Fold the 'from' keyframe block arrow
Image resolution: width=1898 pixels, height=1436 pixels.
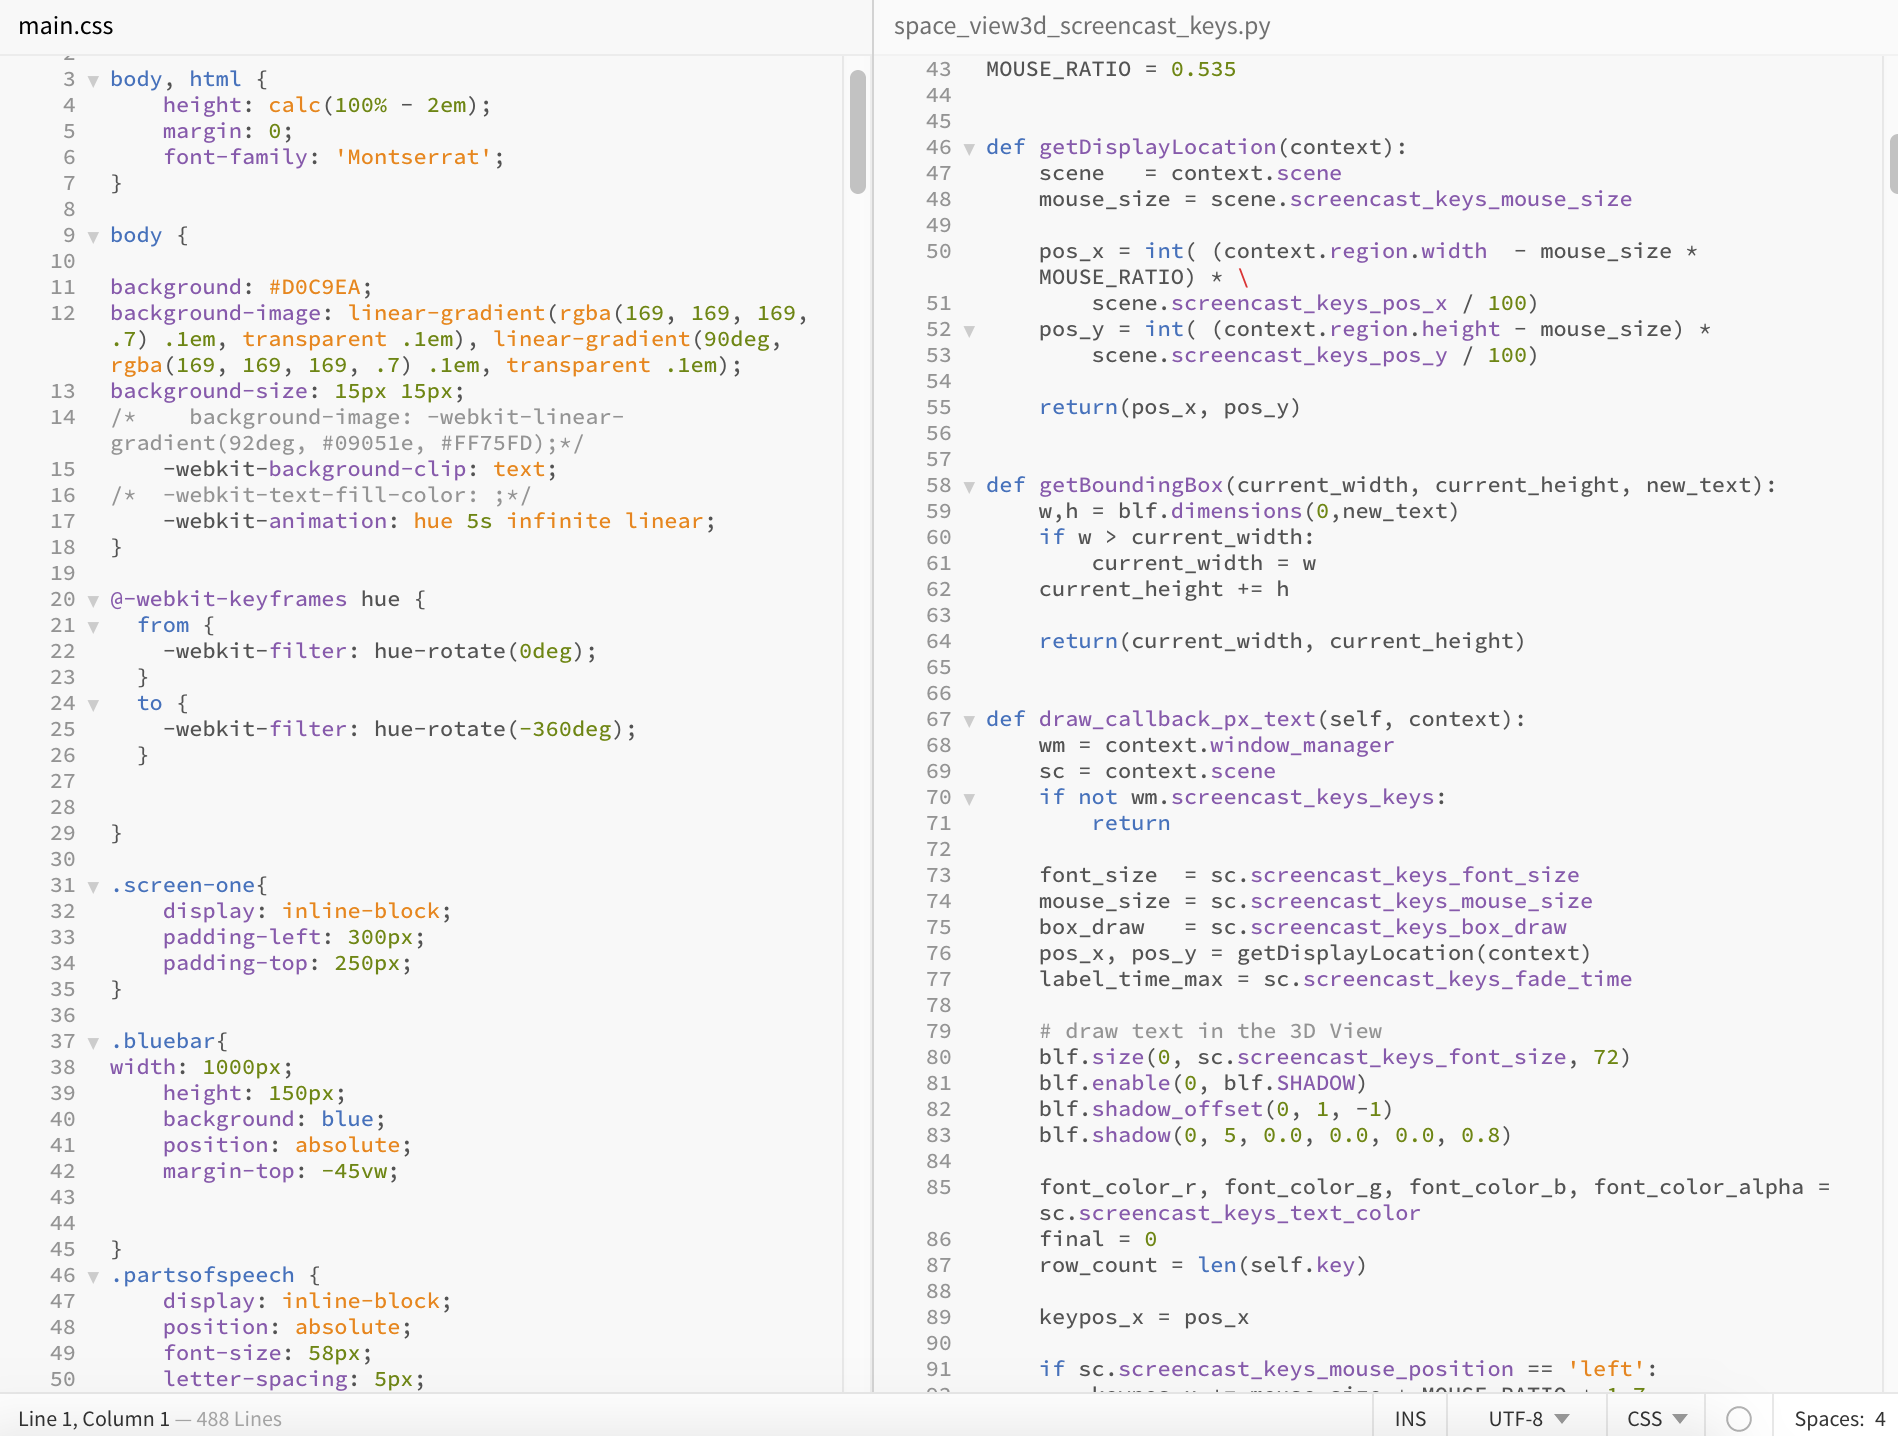coord(93,626)
